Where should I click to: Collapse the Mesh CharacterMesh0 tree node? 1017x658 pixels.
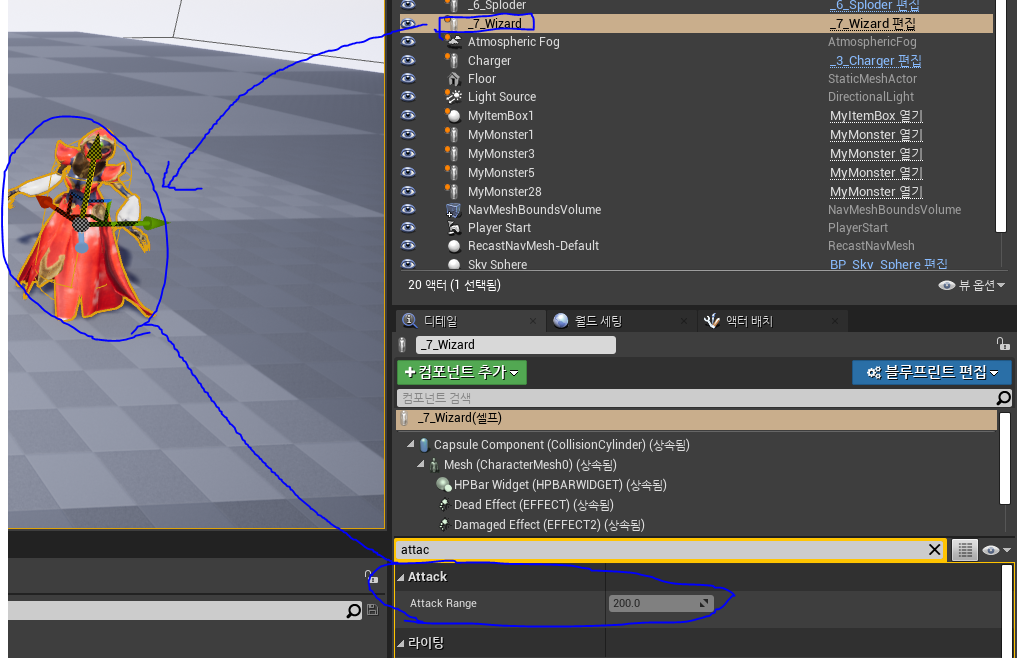tap(420, 465)
